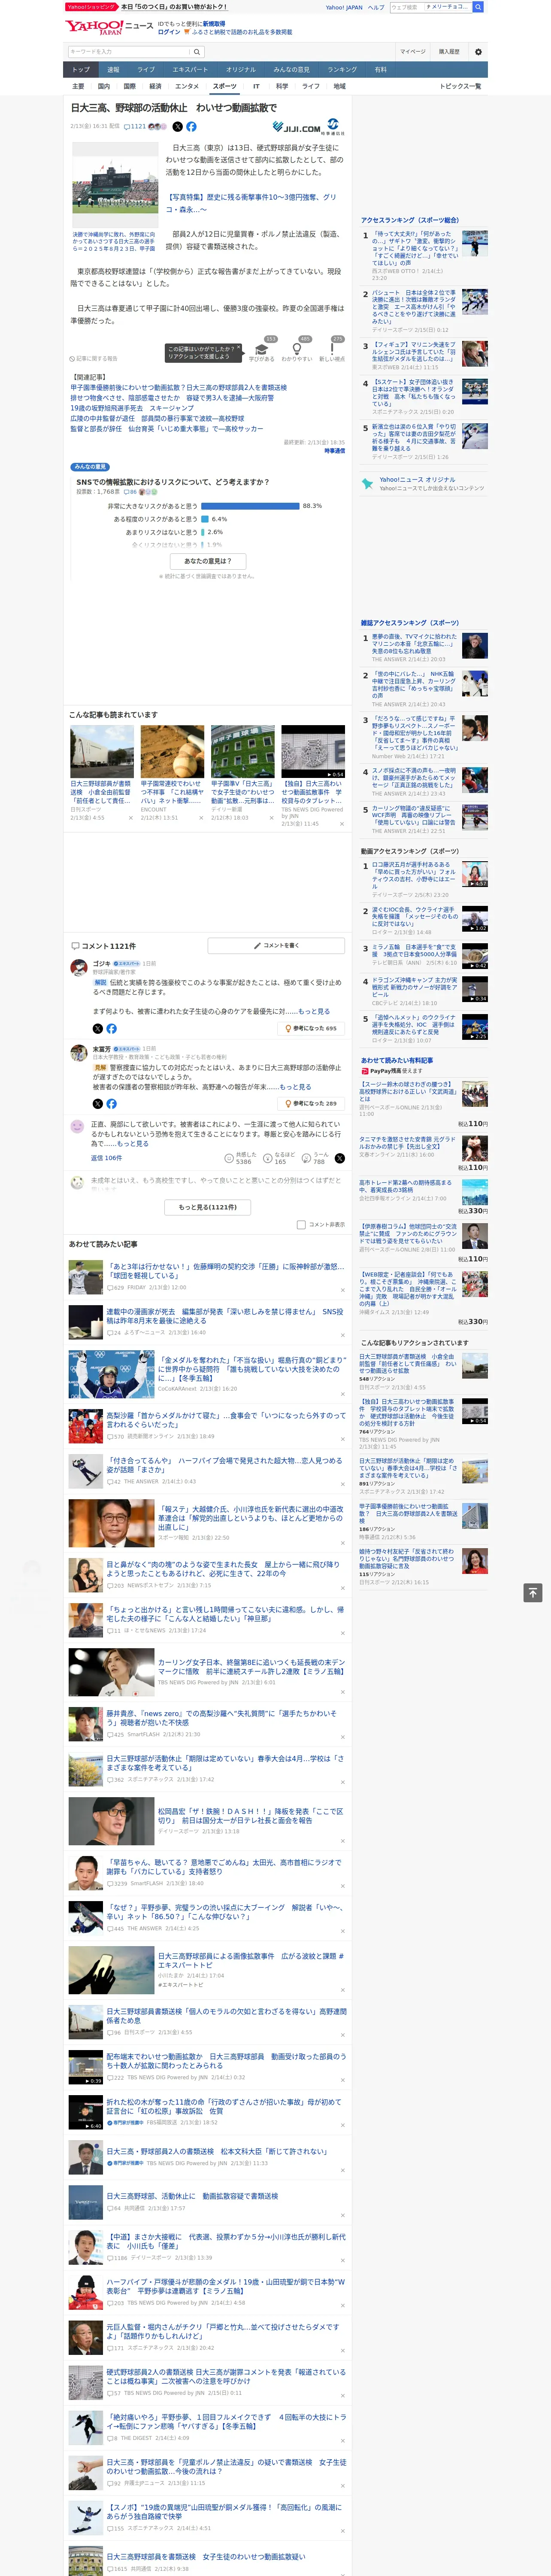The width and height of the screenshot is (551, 2576).
Task: Click the 学びがある graduation cap reaction
Action: tap(262, 350)
